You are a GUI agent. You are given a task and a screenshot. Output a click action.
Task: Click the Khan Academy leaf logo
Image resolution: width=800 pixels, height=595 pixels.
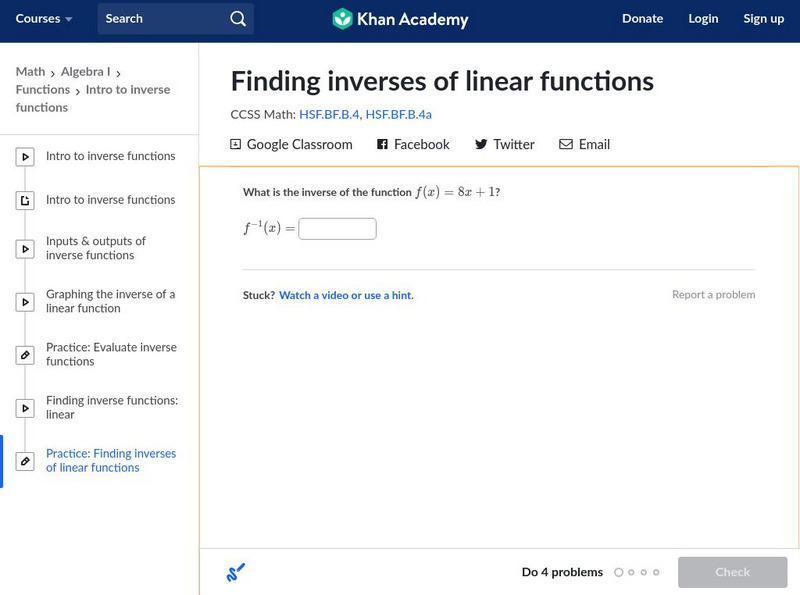pyautogui.click(x=342, y=19)
